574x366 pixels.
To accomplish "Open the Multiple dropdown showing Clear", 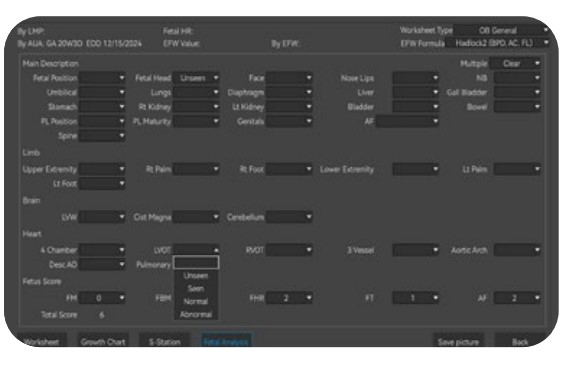I will pos(516,64).
